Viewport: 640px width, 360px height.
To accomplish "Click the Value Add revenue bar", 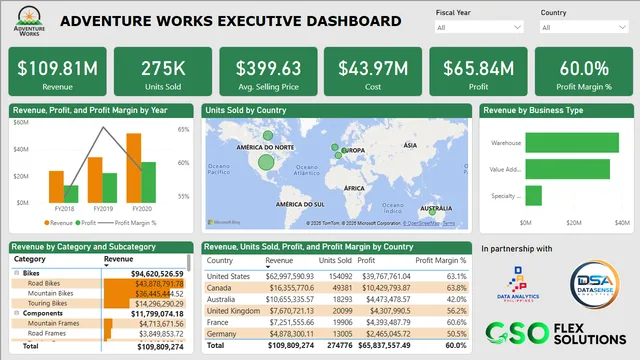I will coord(568,169).
